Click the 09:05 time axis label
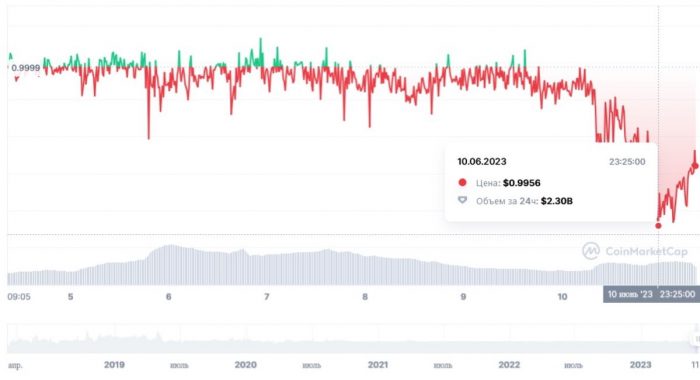 point(19,296)
